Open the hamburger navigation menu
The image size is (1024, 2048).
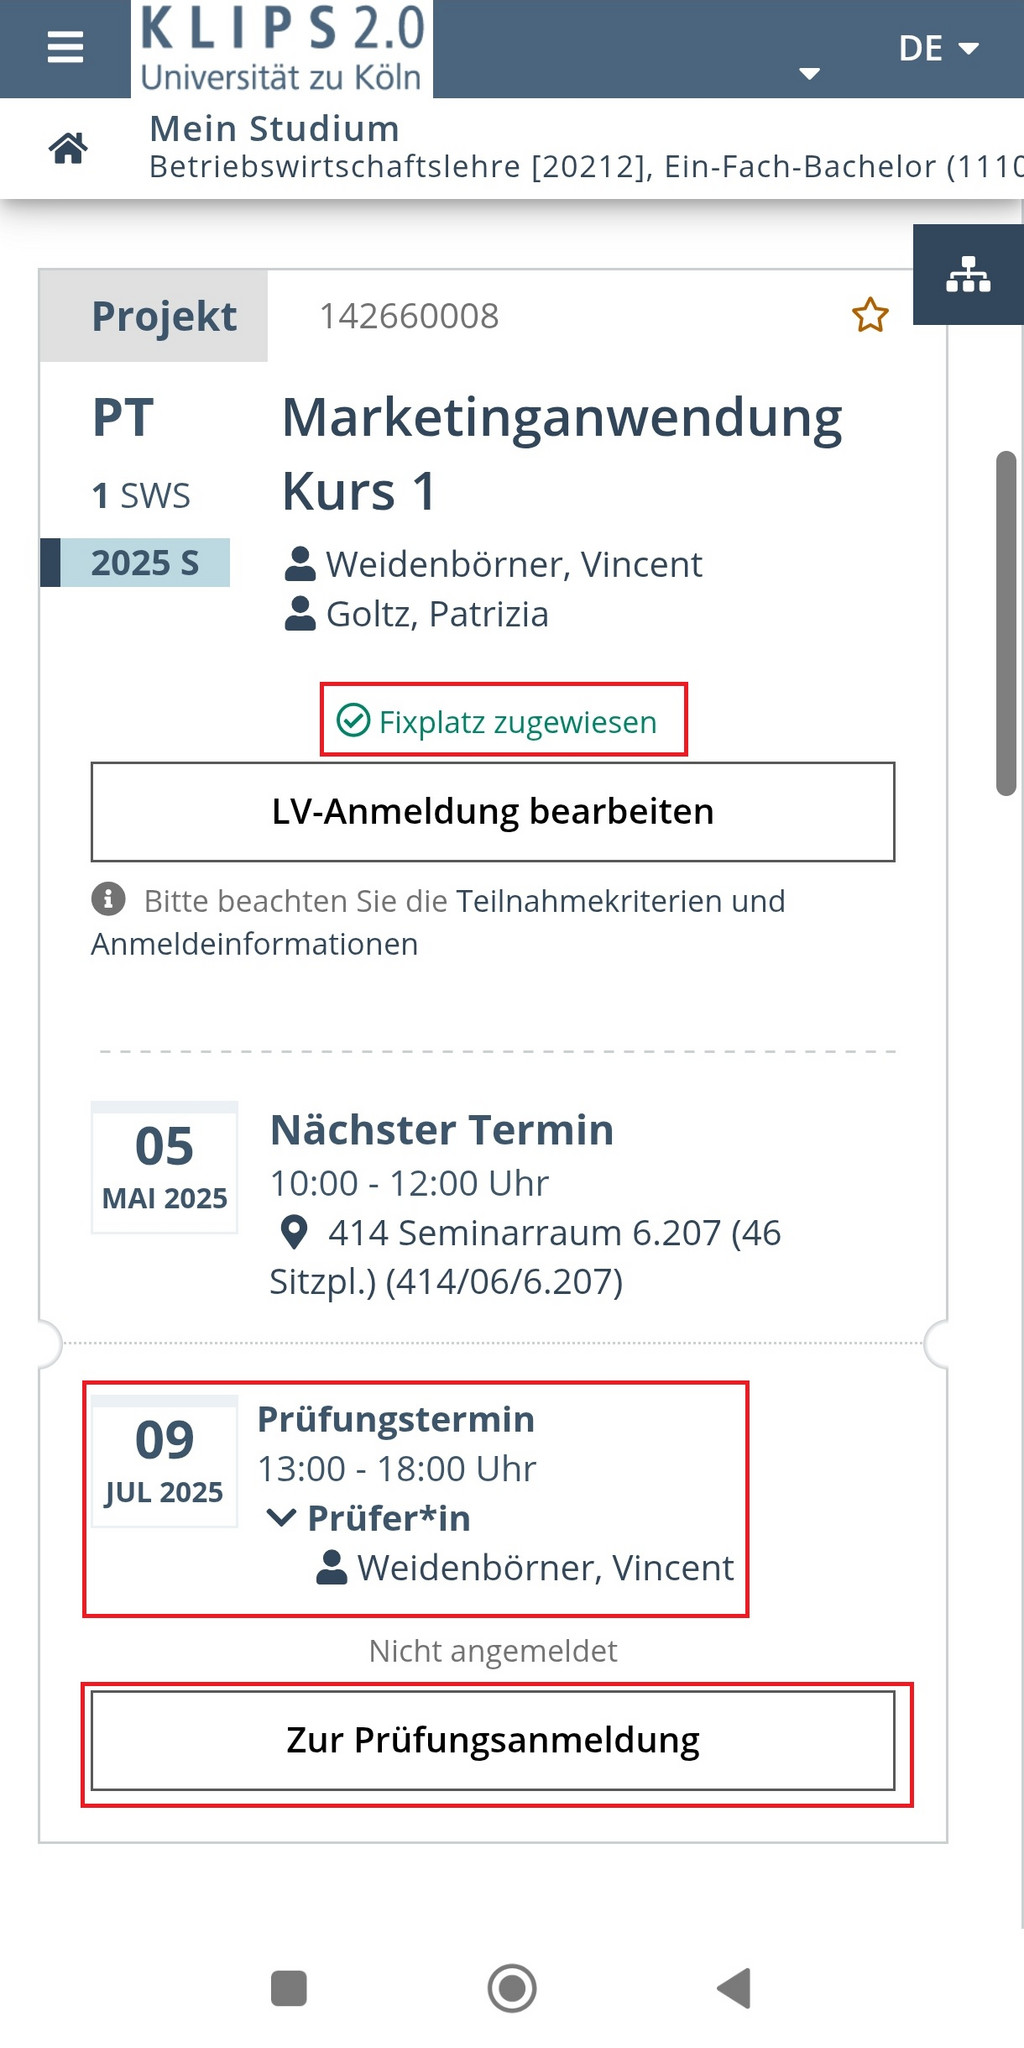[x=65, y=47]
